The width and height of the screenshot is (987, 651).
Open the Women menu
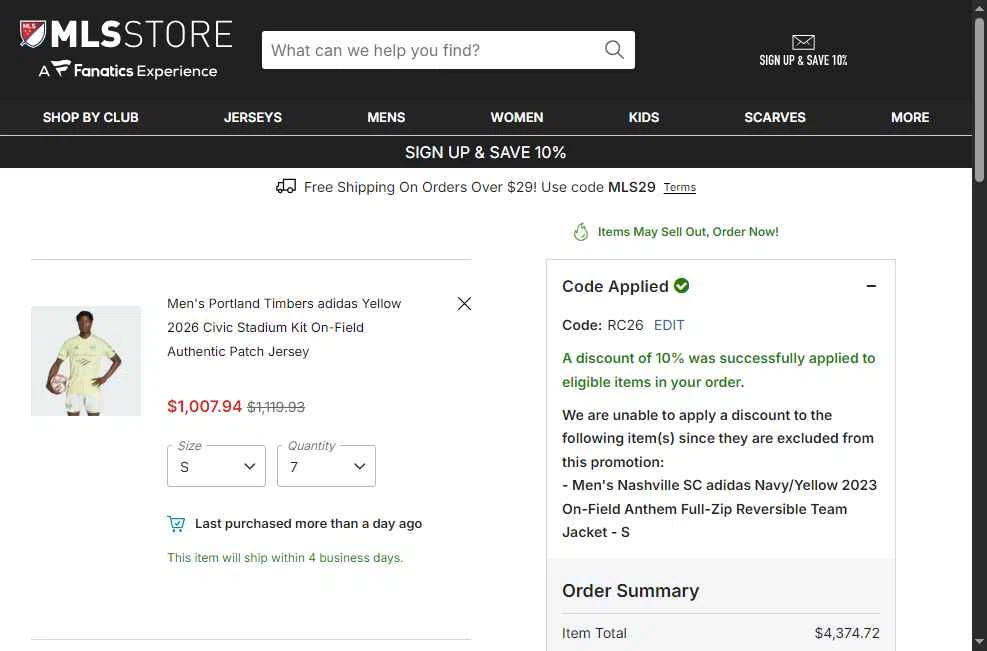(517, 117)
